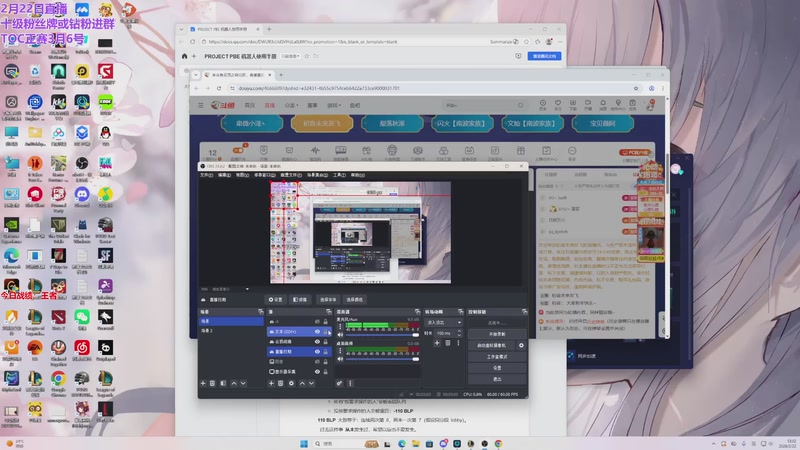Go to Douyu 直播 live tab

269,105
